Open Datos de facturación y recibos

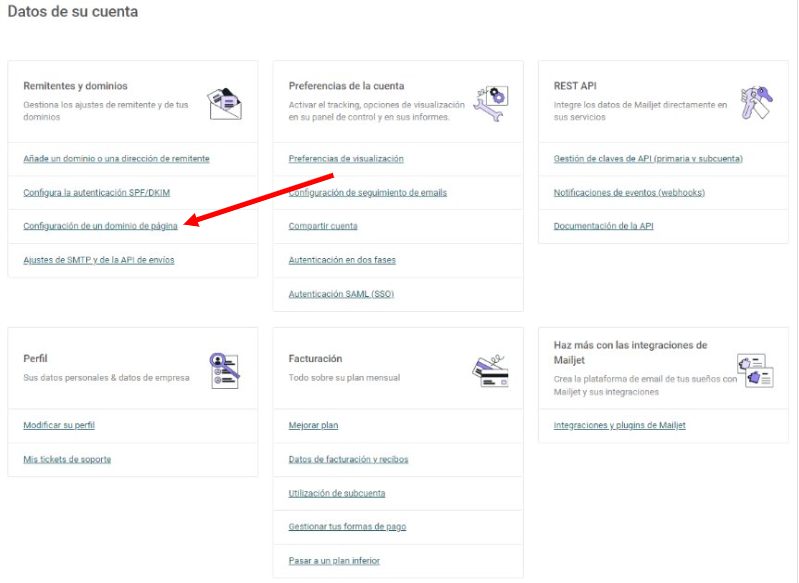(x=349, y=459)
